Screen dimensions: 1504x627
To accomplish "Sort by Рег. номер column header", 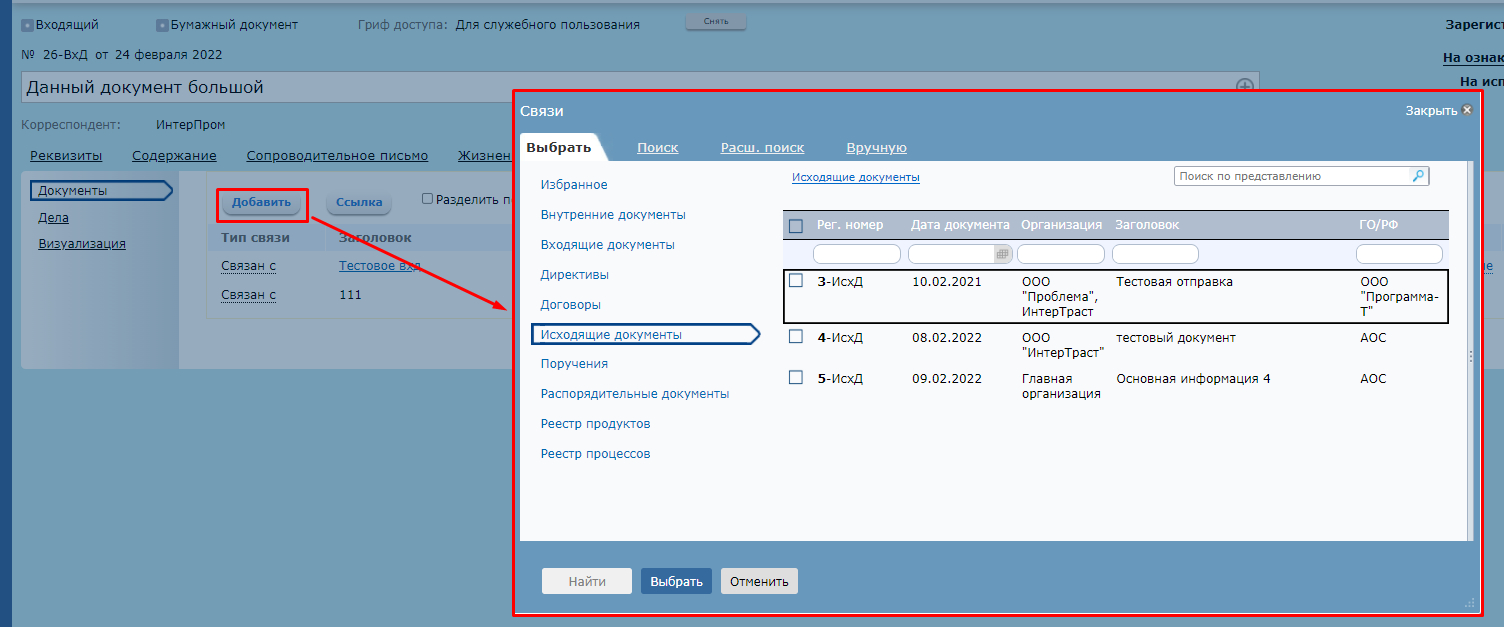I will (x=851, y=225).
